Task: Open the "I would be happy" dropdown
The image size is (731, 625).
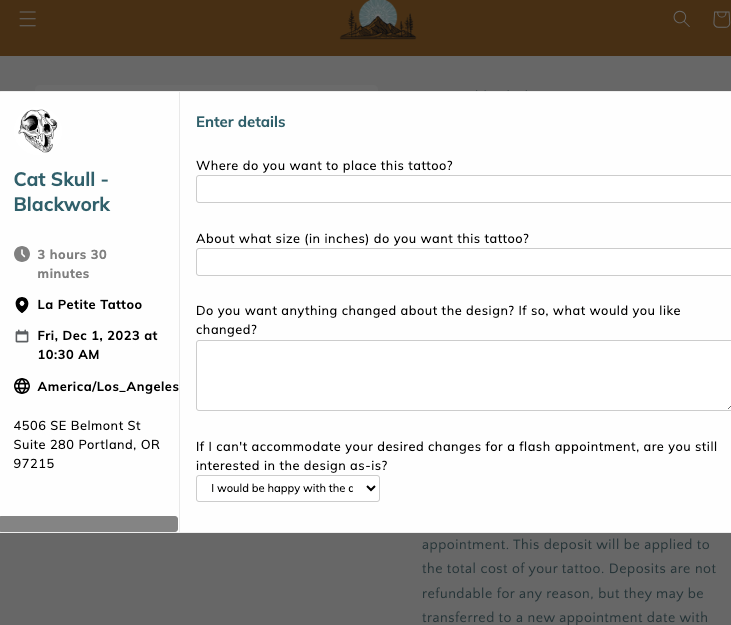Action: pyautogui.click(x=288, y=488)
